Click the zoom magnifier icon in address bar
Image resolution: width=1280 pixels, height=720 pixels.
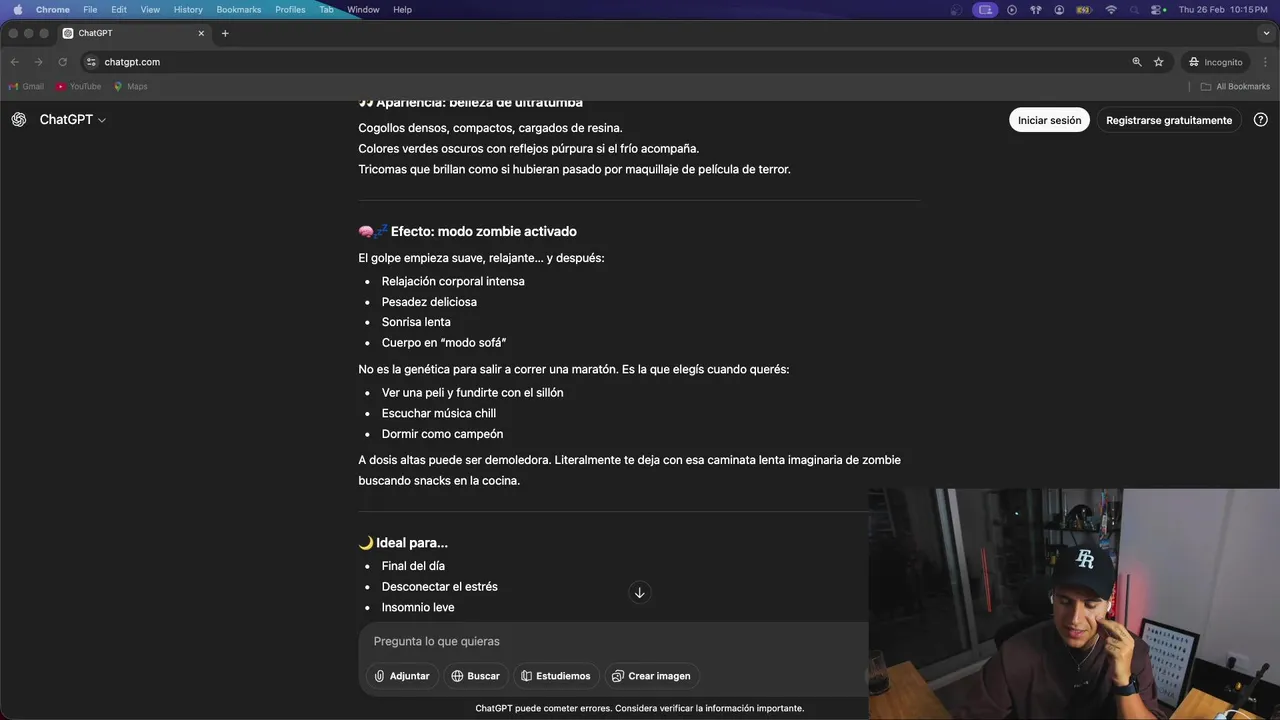click(x=1137, y=62)
